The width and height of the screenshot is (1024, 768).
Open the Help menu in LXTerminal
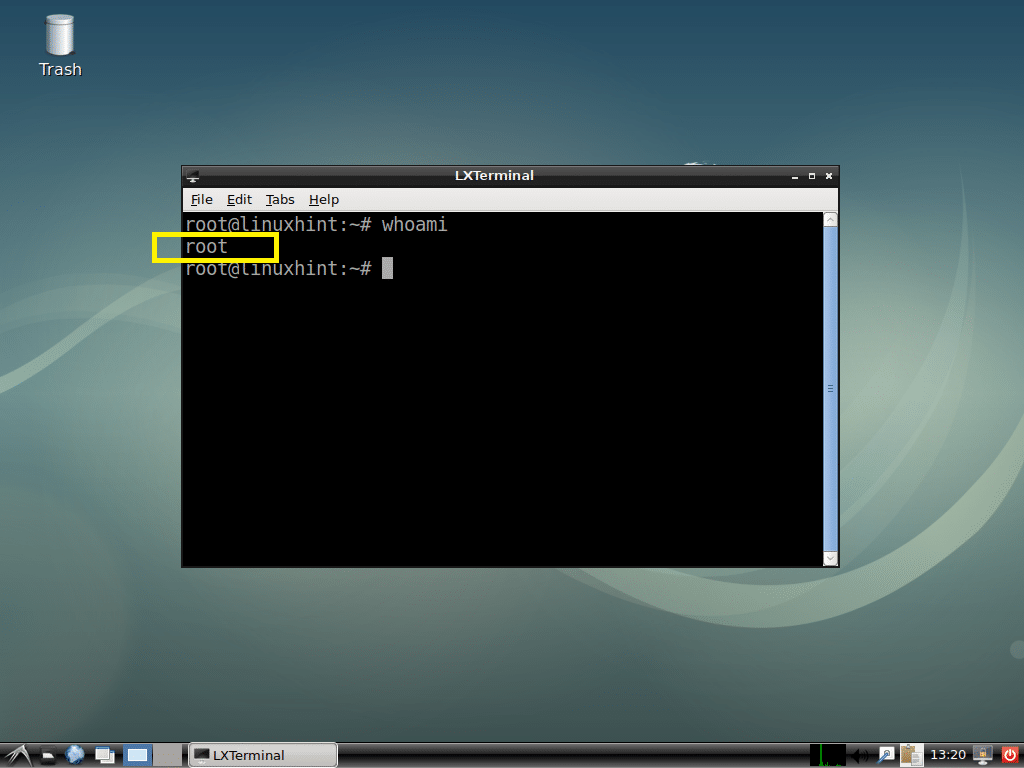coord(323,199)
